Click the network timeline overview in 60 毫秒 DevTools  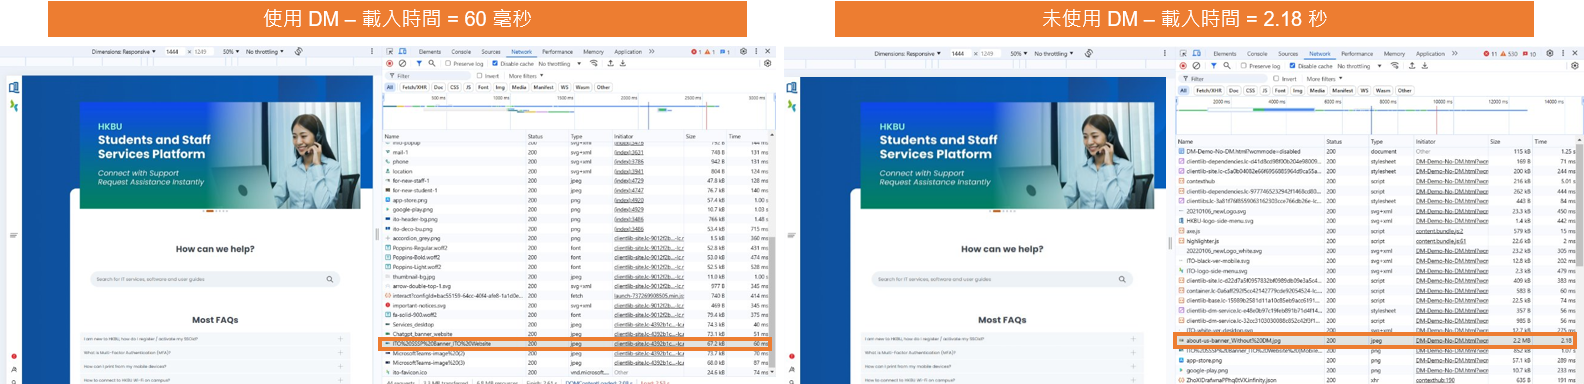coord(578,112)
